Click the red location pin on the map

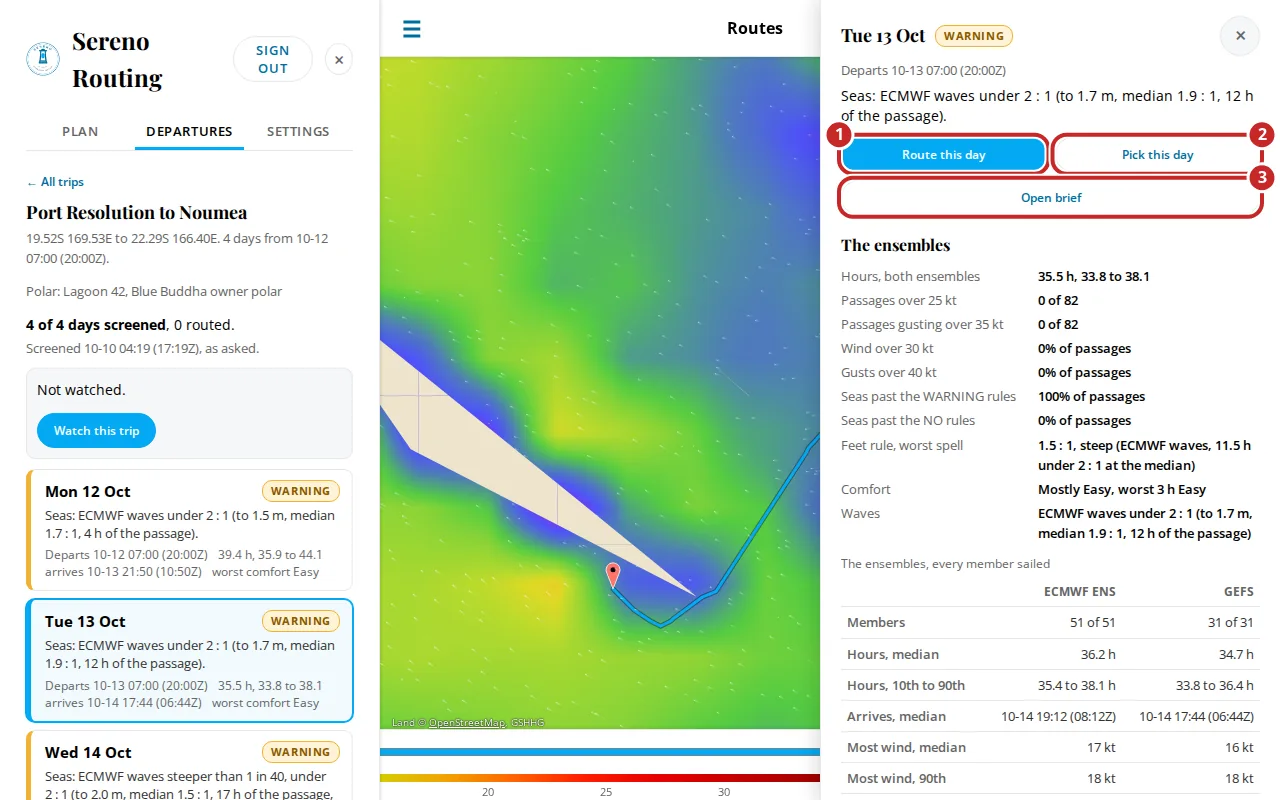pyautogui.click(x=613, y=575)
